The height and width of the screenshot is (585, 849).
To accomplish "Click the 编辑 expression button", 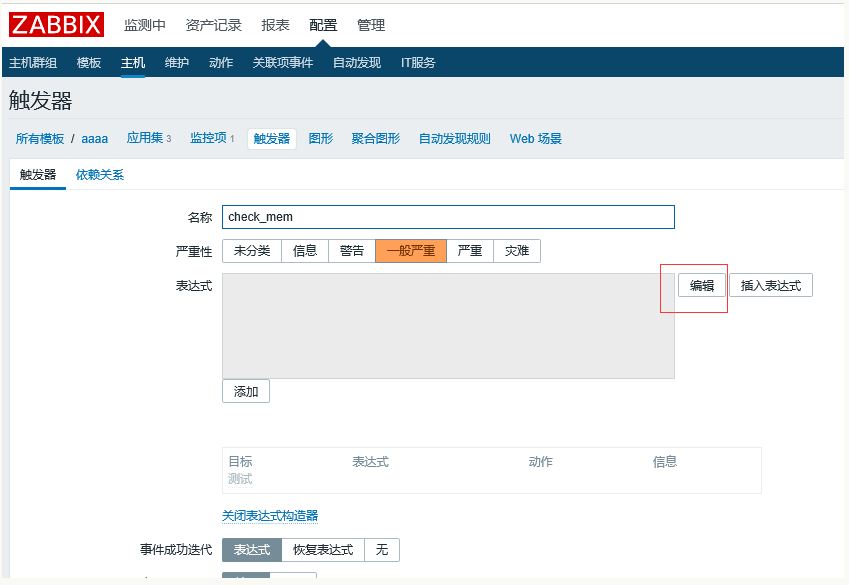I will (702, 285).
